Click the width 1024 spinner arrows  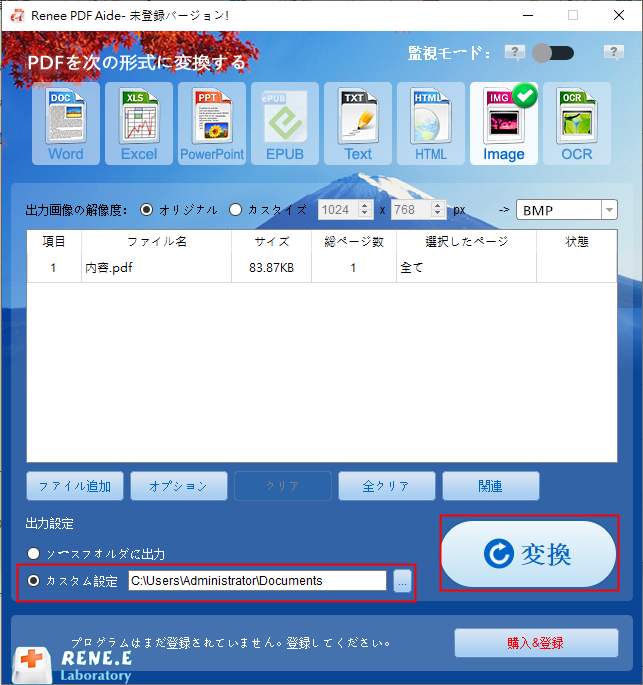(365, 210)
